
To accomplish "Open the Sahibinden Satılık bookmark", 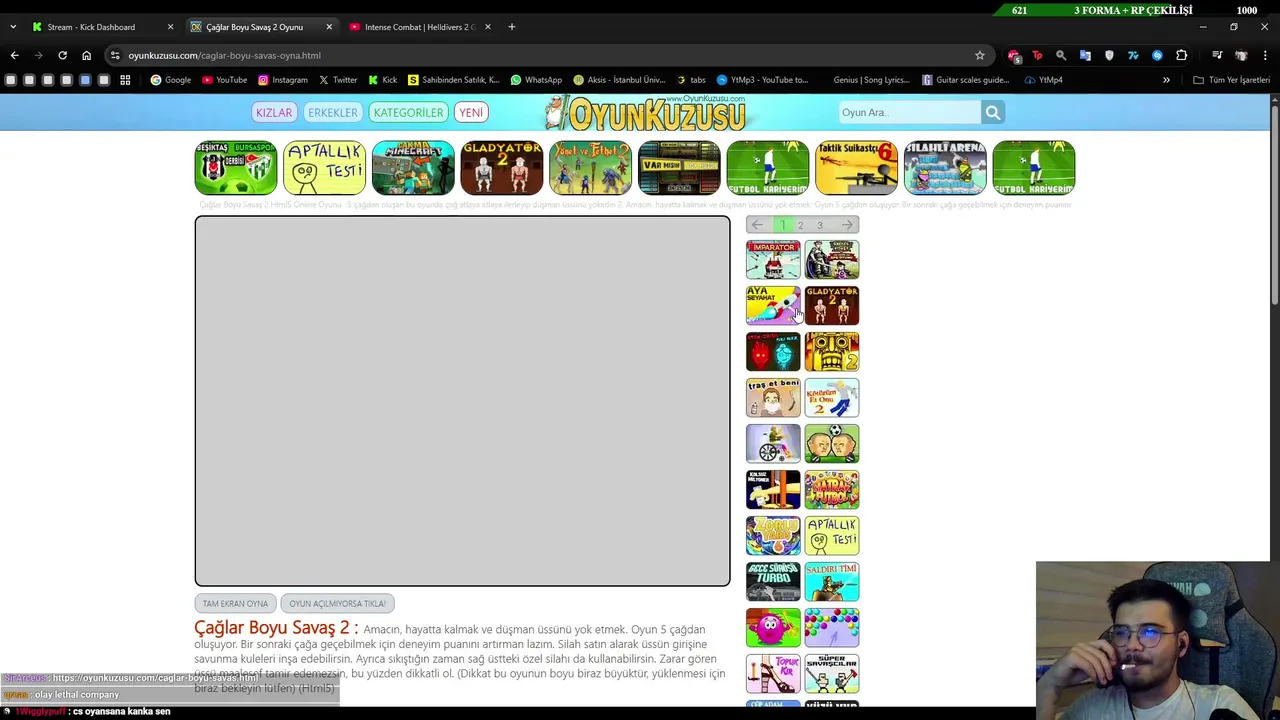I will point(454,80).
